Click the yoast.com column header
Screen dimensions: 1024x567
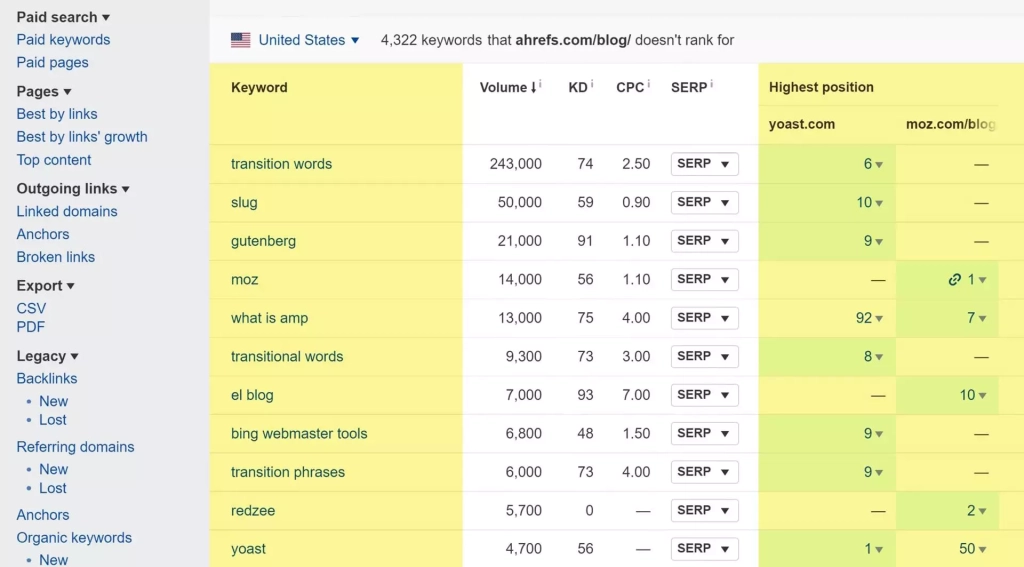point(801,125)
